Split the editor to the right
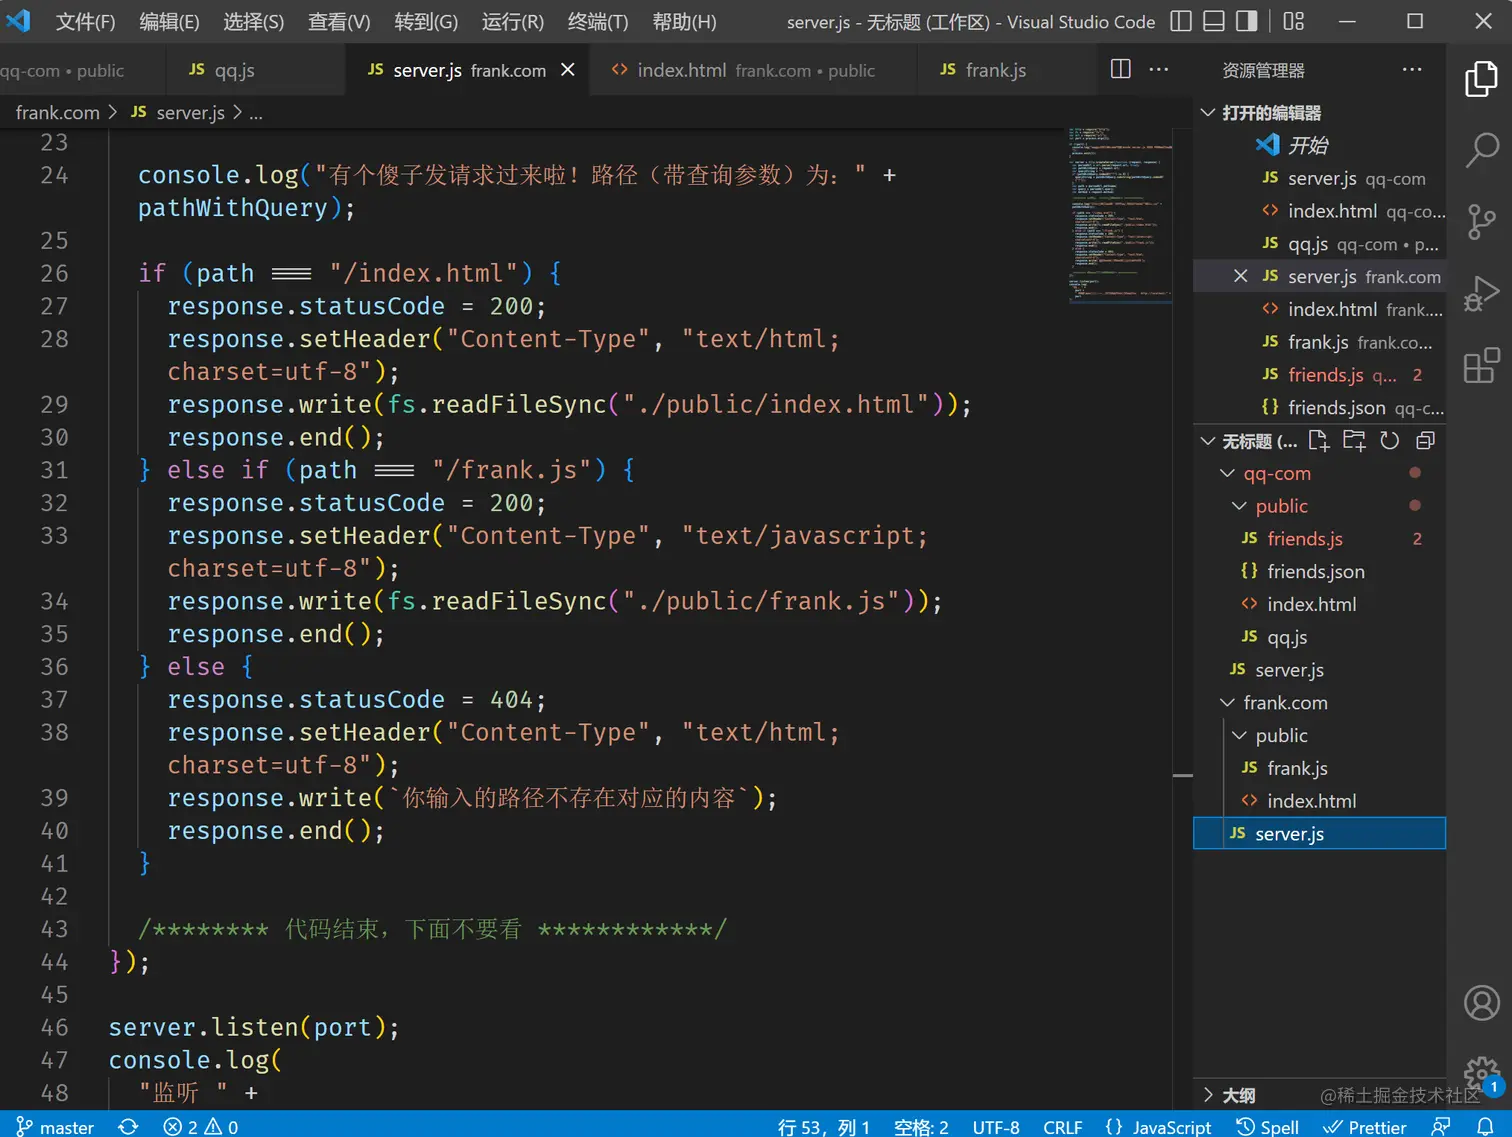 pos(1120,69)
